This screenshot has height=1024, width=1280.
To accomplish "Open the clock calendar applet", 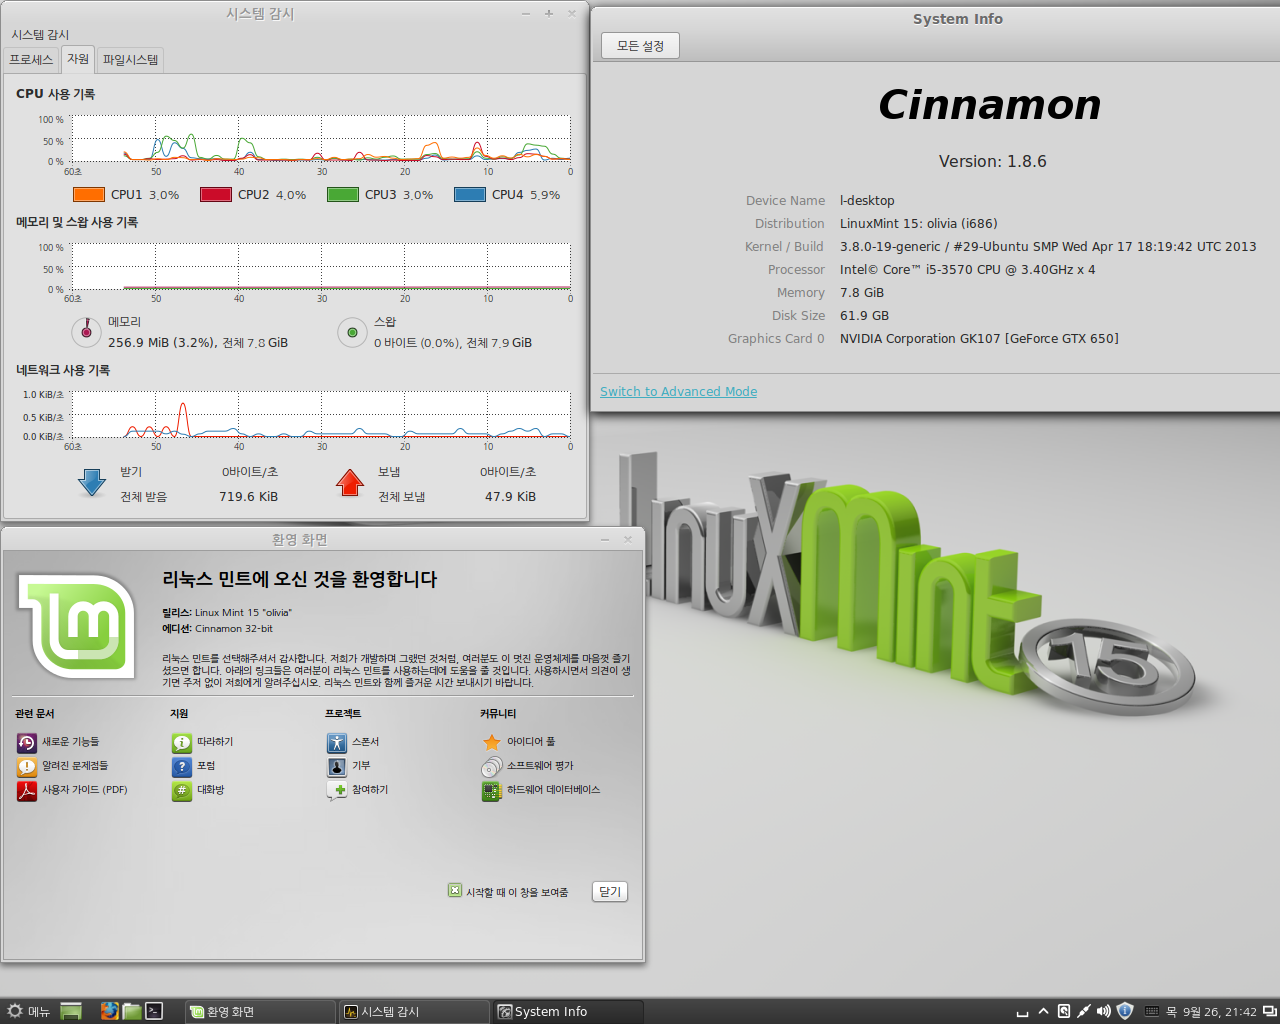I will 1211,1011.
